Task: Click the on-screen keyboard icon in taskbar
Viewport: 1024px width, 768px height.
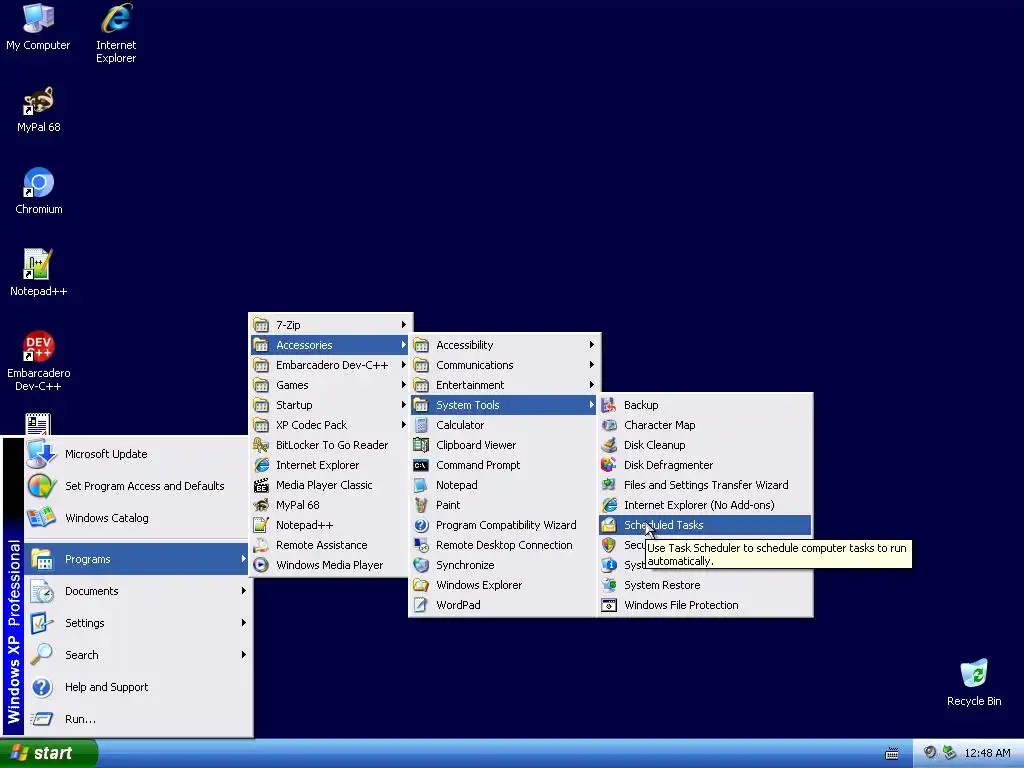Action: pos(891,754)
